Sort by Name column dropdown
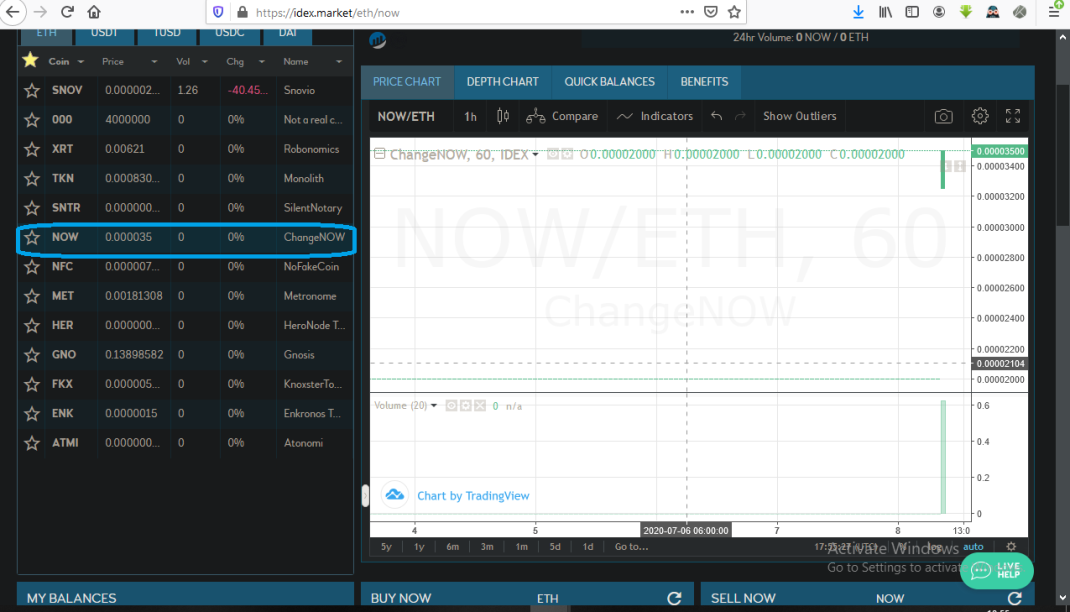 pos(339,61)
